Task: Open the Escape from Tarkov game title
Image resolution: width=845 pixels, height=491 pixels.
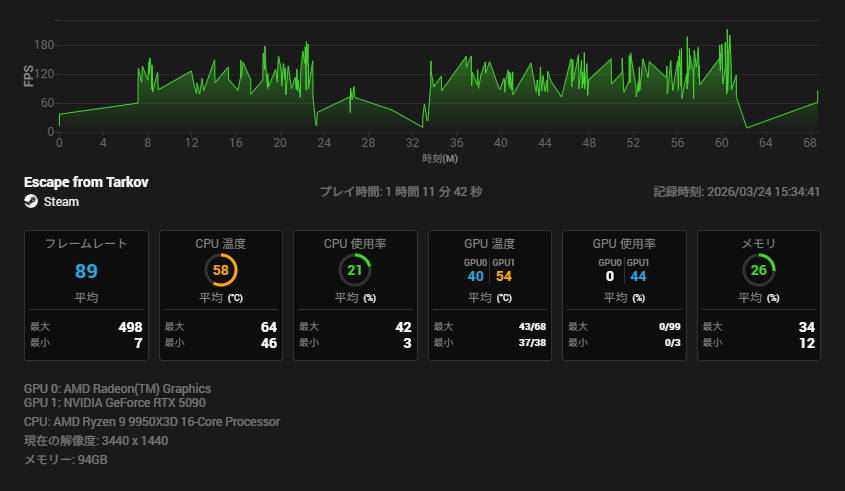Action: (x=86, y=183)
